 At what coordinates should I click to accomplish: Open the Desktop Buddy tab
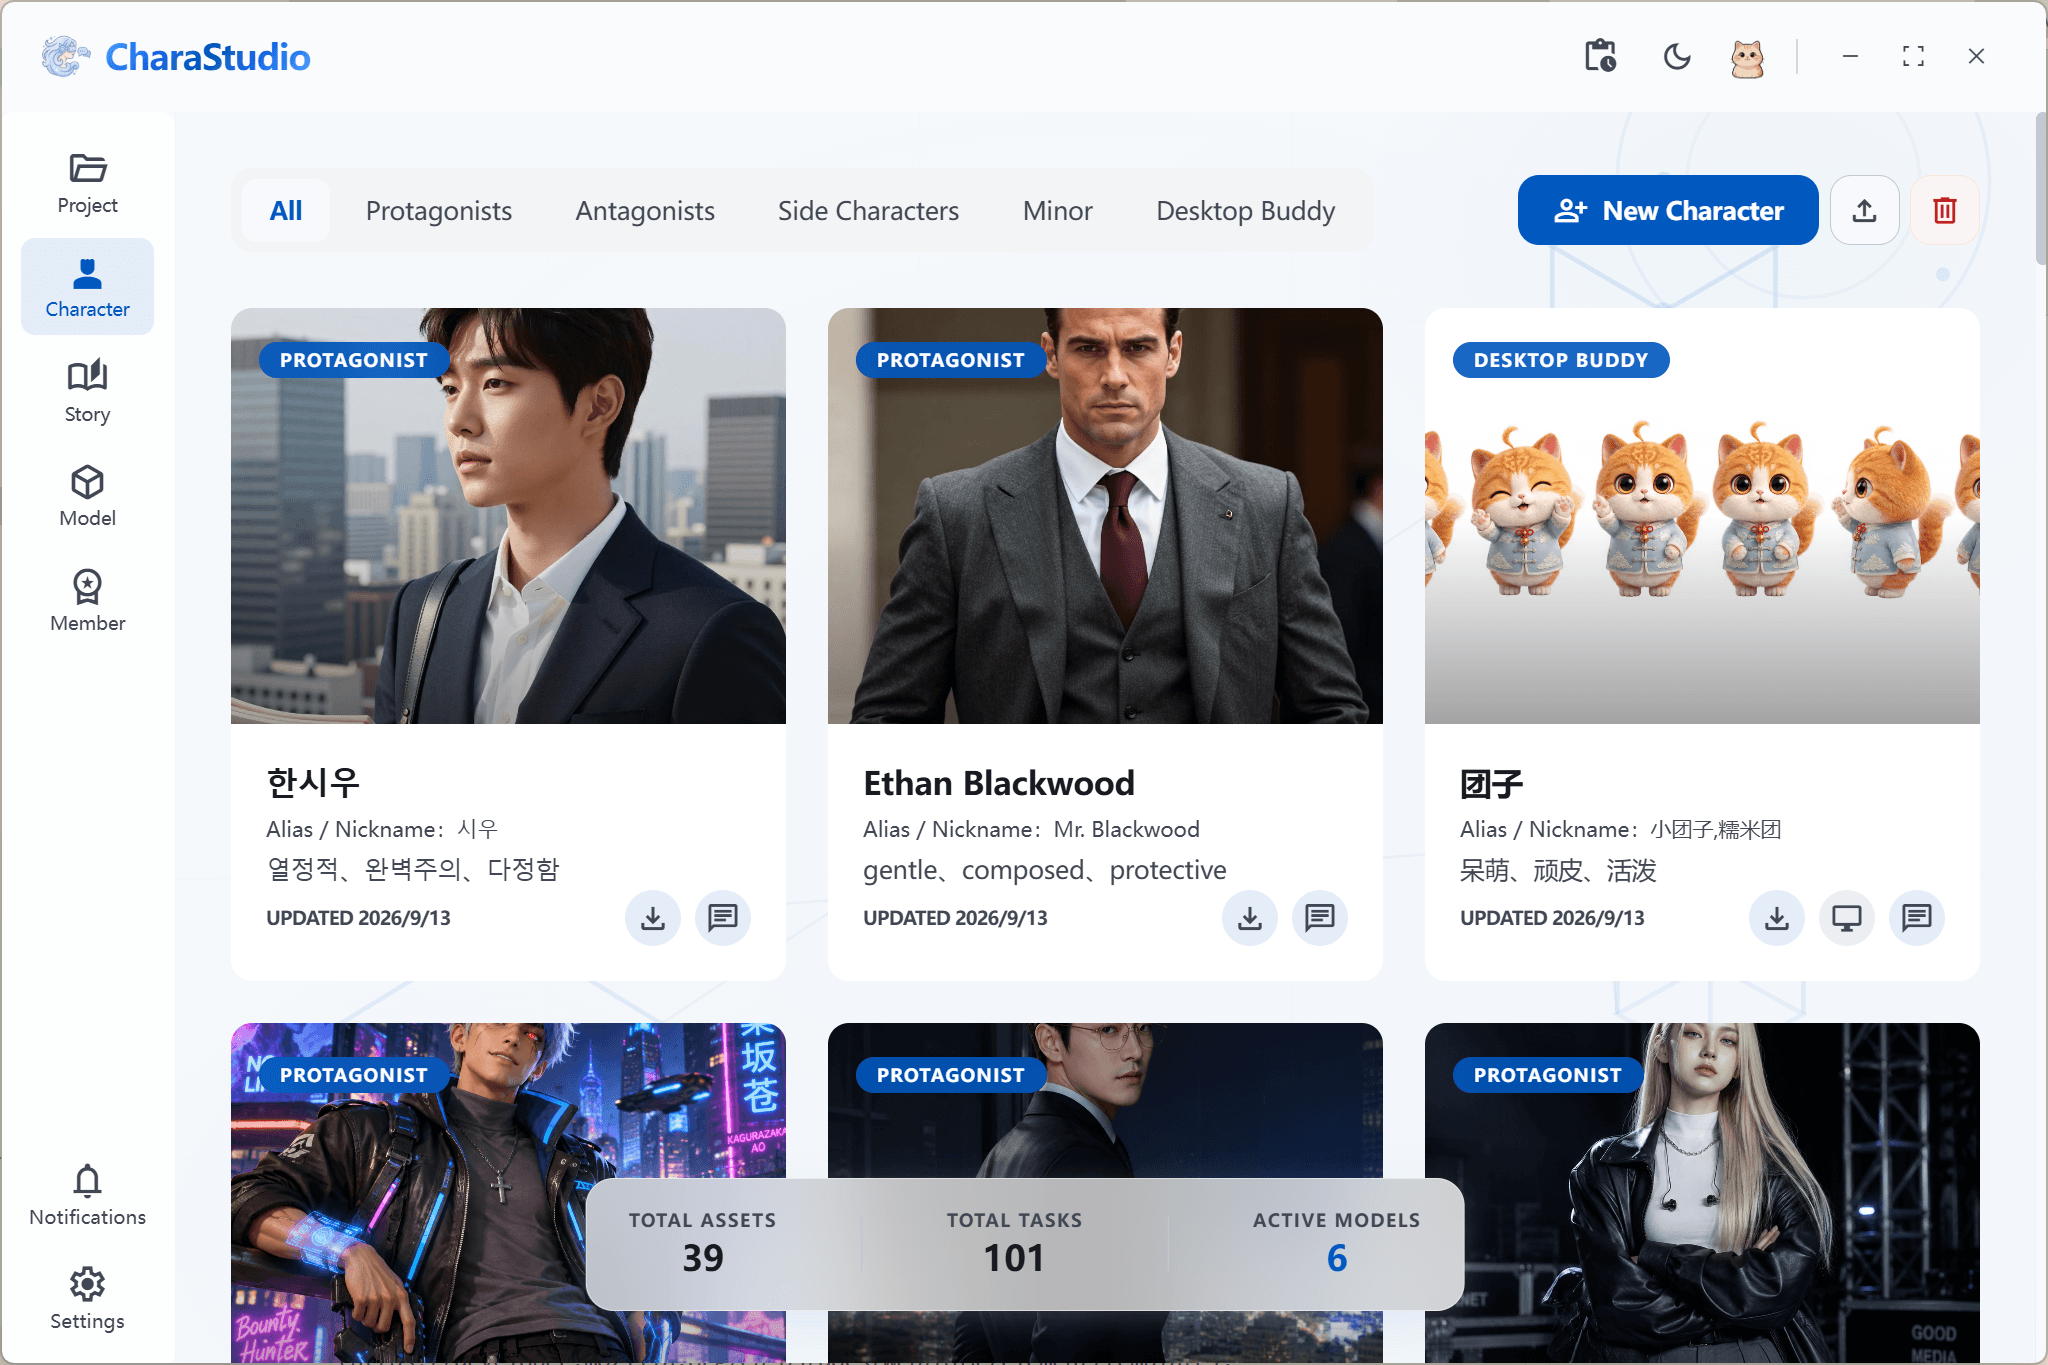1246,211
